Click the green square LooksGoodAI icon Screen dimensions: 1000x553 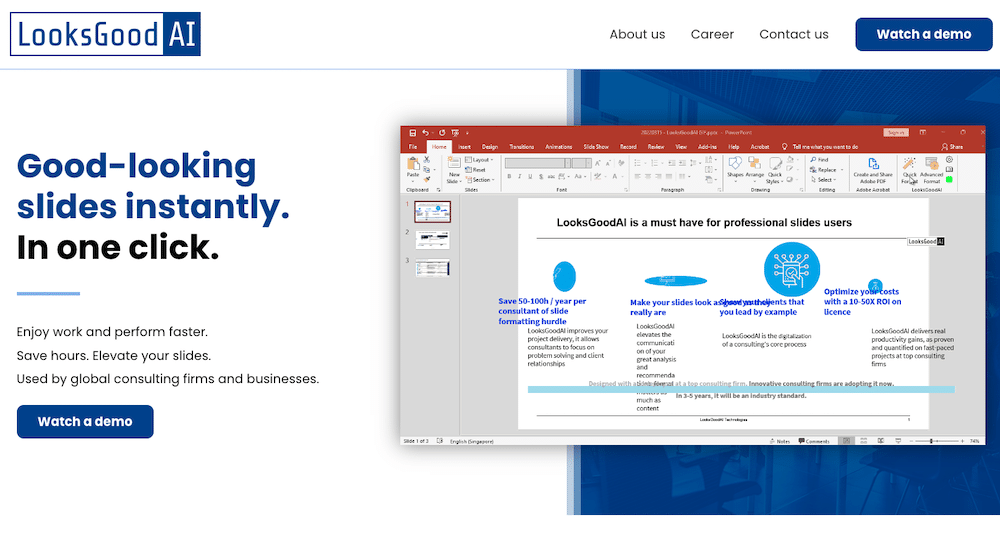click(949, 180)
